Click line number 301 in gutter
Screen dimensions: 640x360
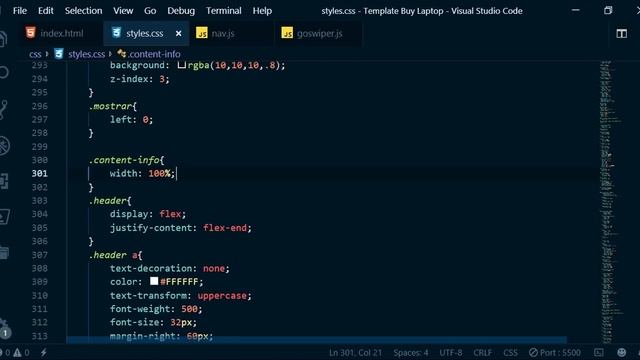point(40,173)
